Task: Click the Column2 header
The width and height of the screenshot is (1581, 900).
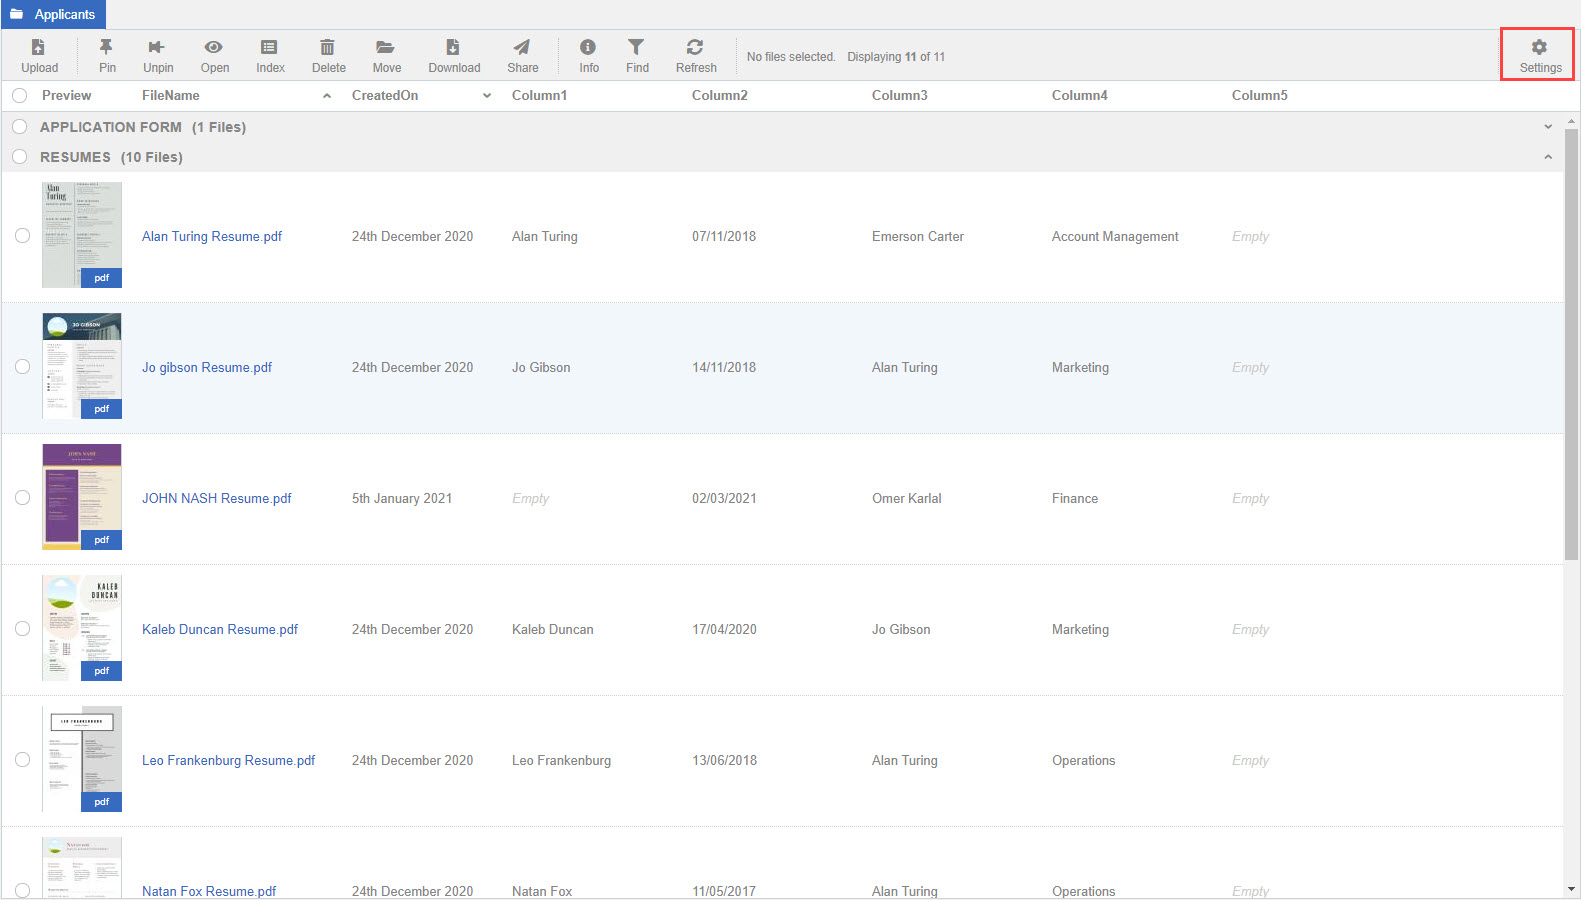Action: point(720,96)
